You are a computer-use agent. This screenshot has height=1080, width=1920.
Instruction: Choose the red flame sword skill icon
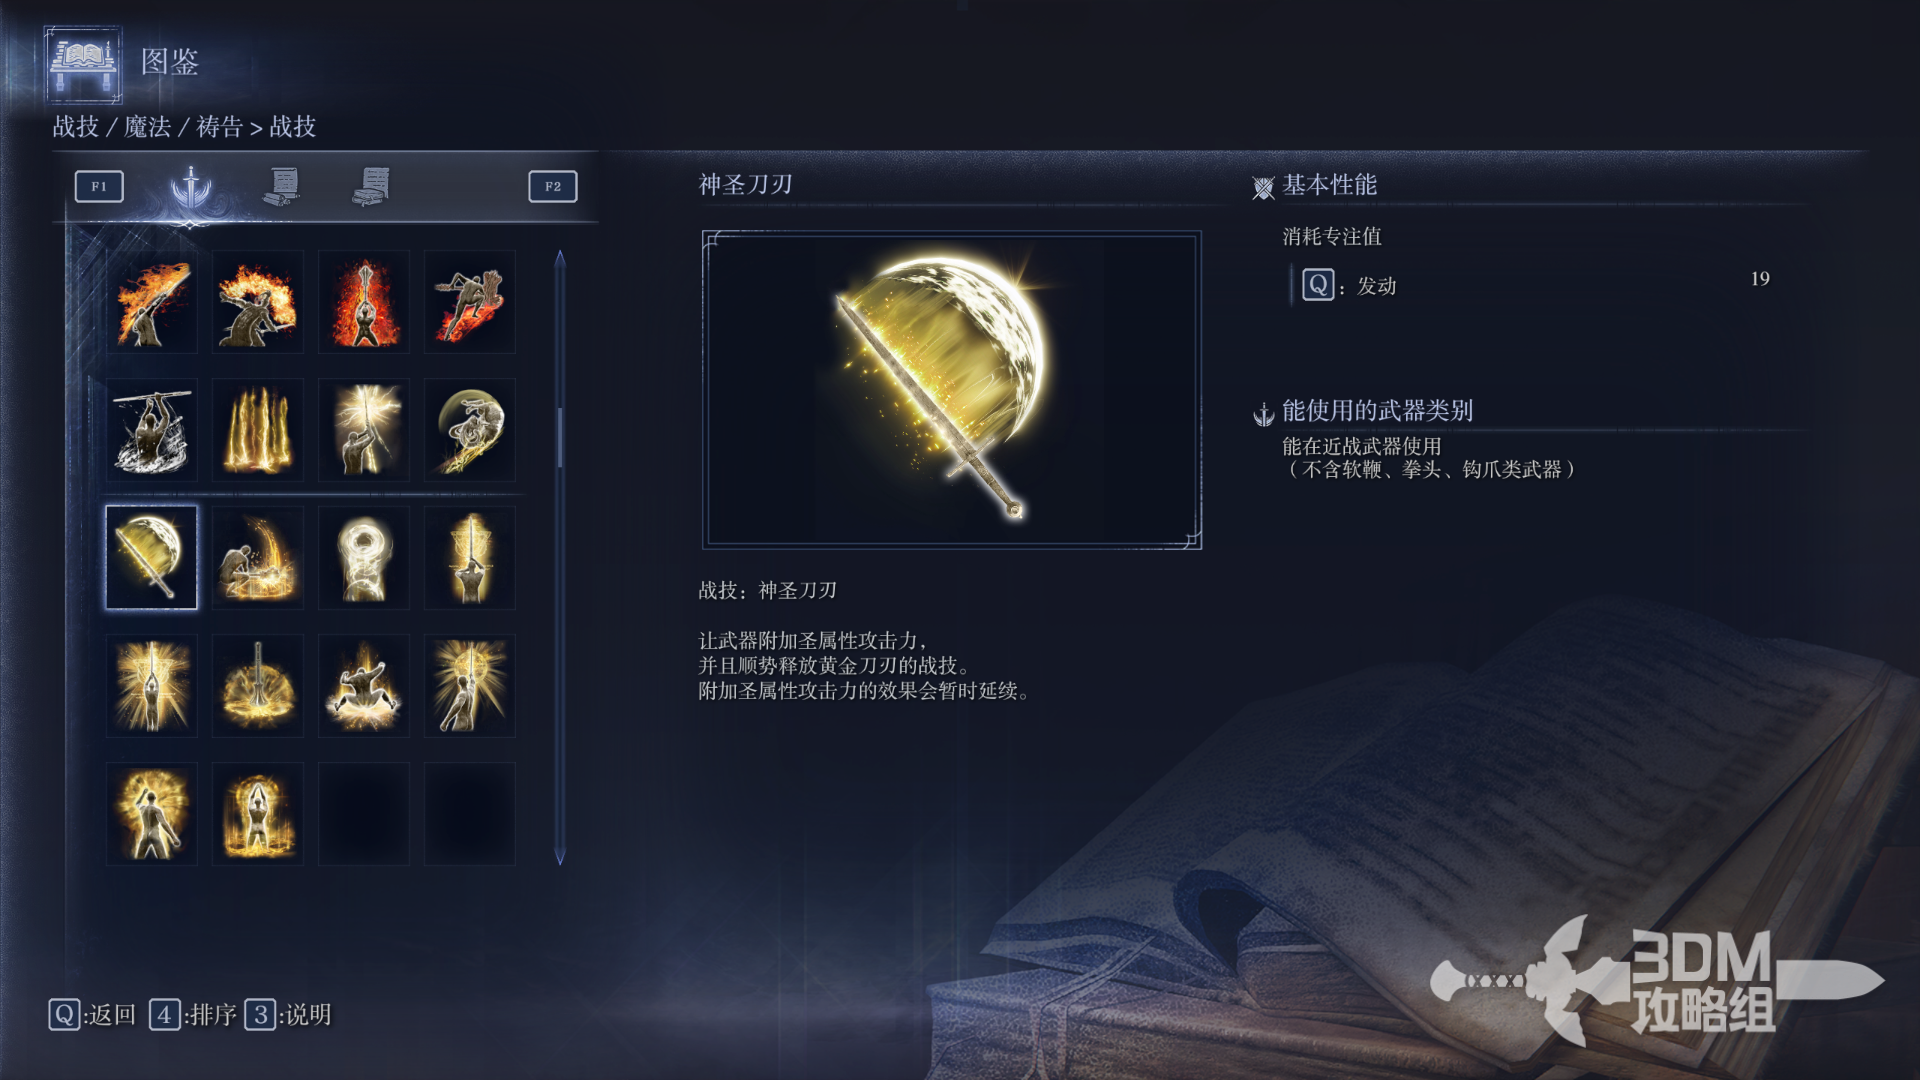point(364,302)
